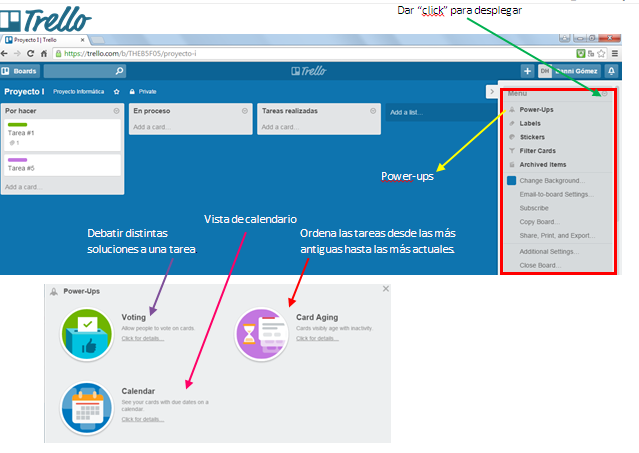Collapse the sidebar menu with the chevron

tap(492, 92)
